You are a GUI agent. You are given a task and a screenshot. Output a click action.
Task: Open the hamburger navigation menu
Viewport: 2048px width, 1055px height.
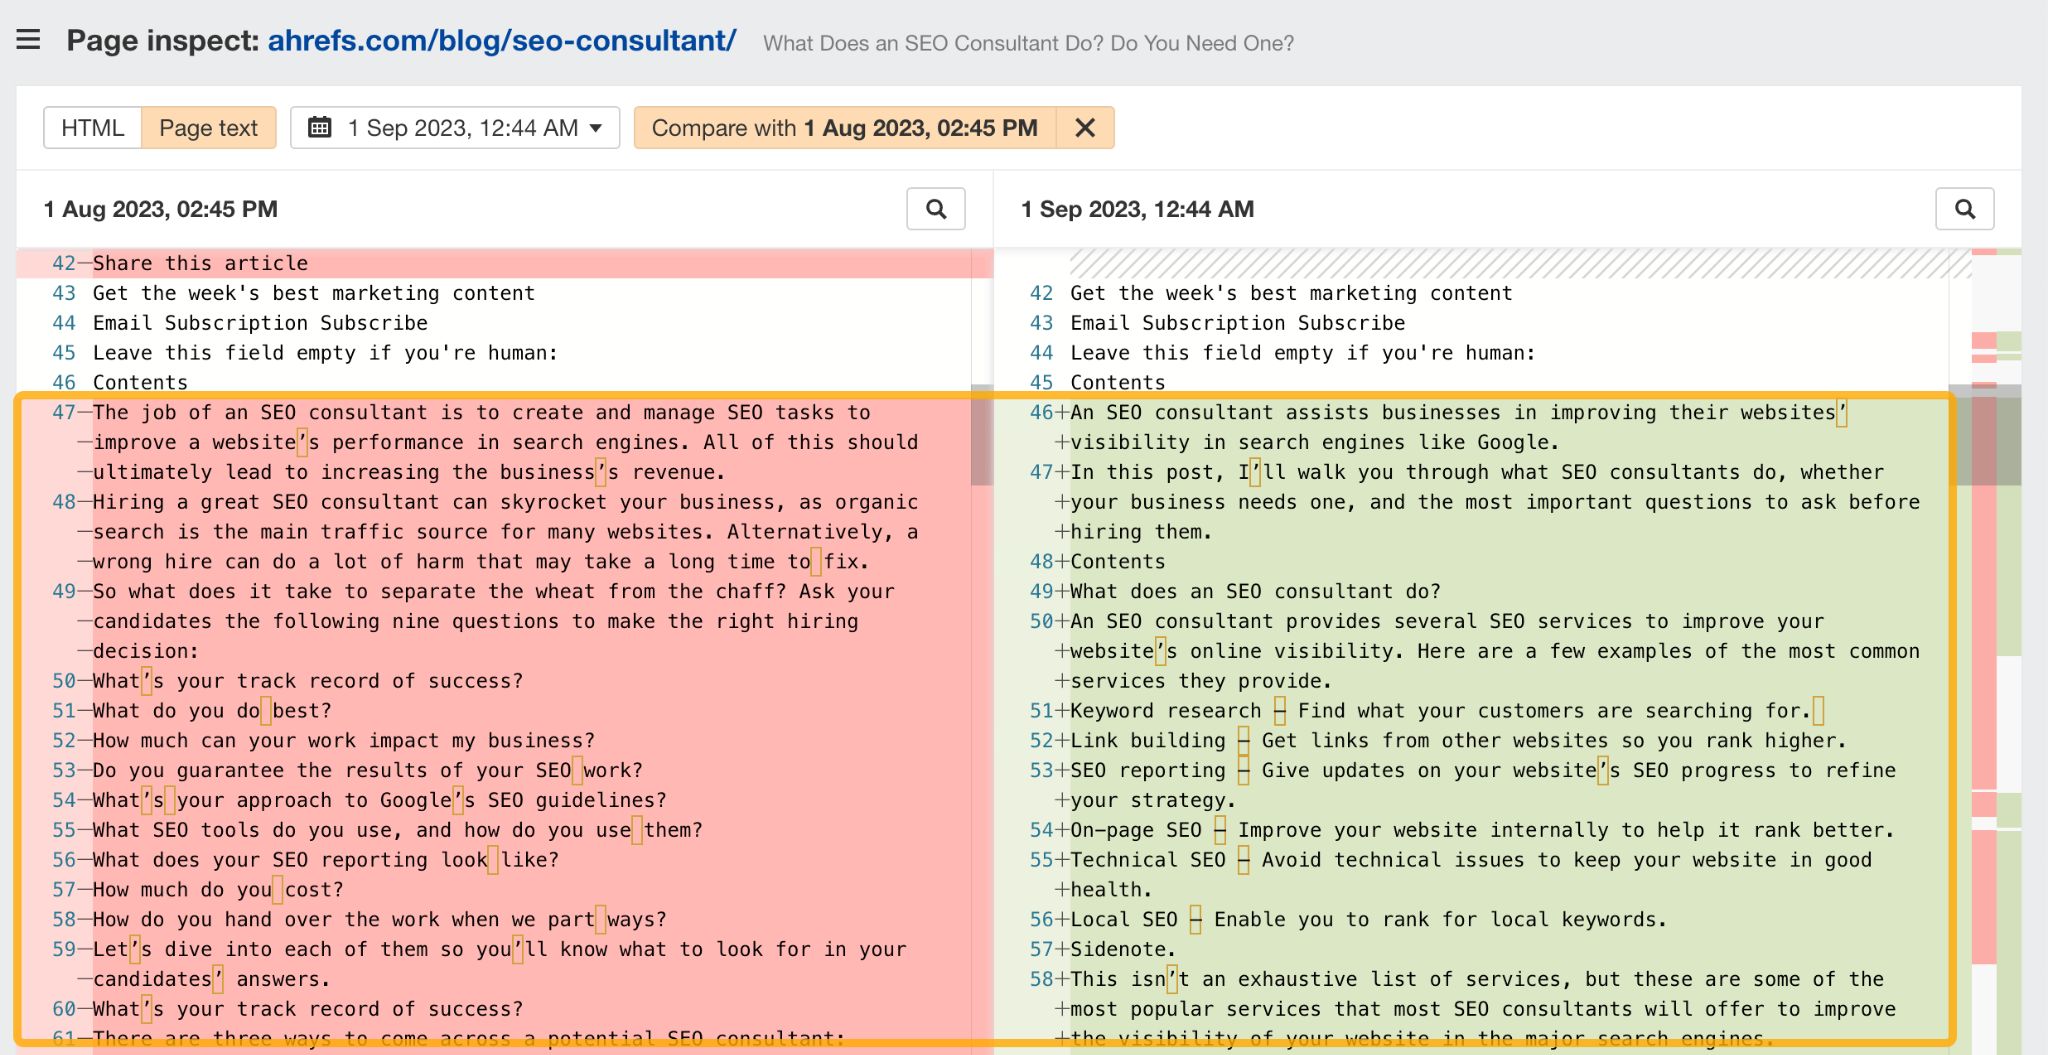point(28,39)
